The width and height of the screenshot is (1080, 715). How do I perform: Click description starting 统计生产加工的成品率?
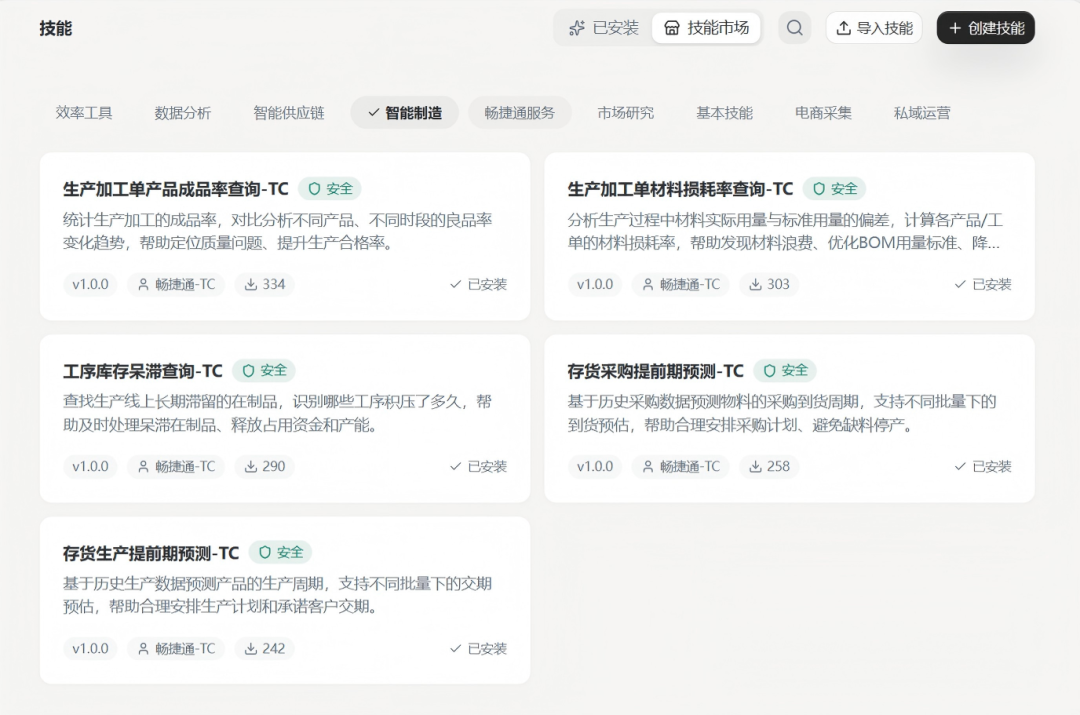(x=278, y=231)
